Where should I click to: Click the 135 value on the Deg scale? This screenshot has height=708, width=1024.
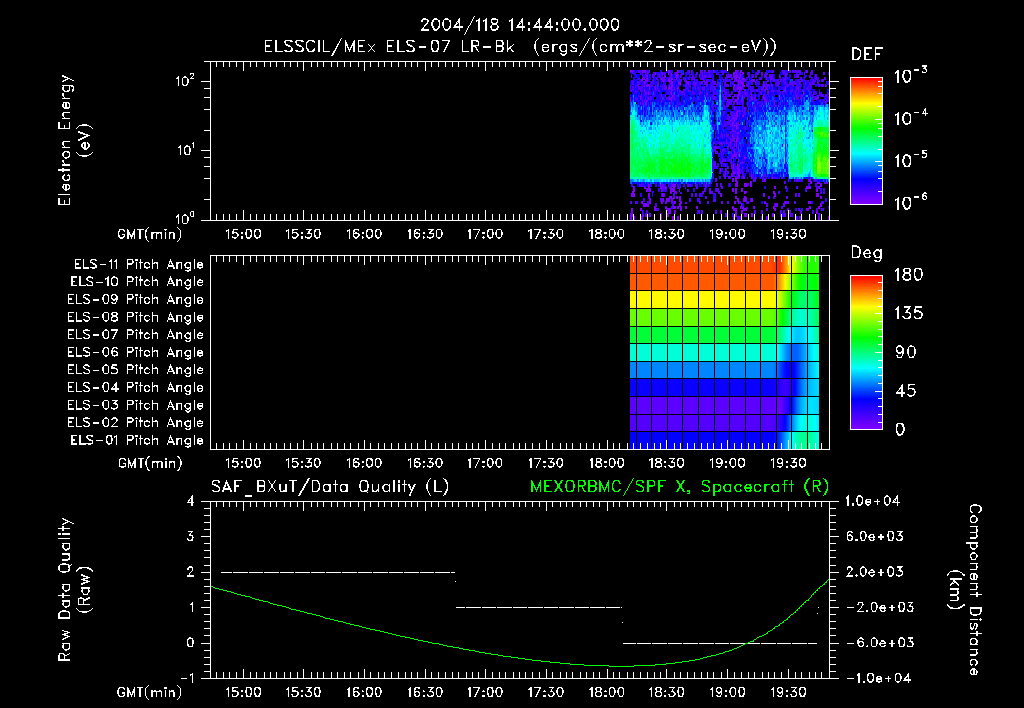(x=908, y=314)
